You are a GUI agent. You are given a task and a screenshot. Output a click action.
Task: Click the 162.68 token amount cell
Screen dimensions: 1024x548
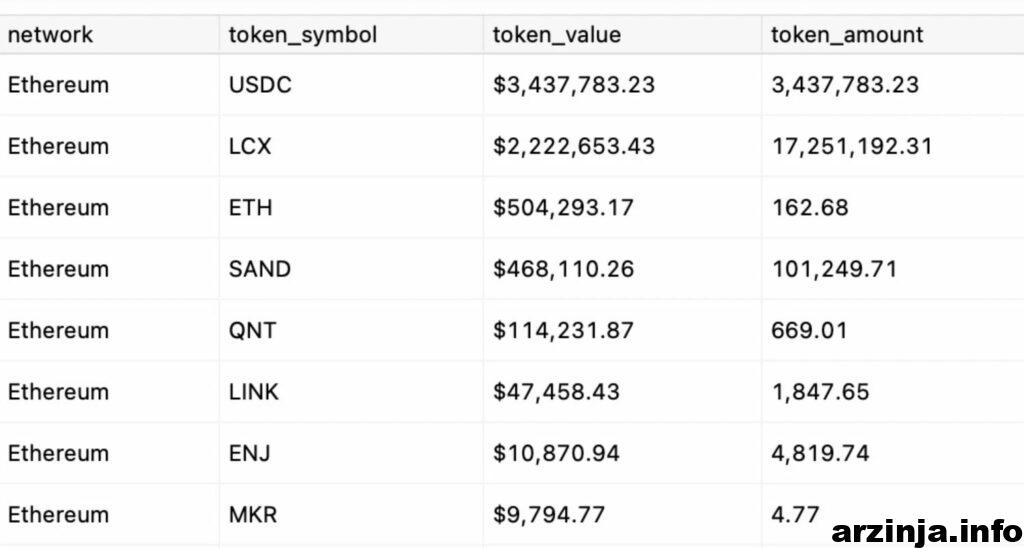click(893, 208)
